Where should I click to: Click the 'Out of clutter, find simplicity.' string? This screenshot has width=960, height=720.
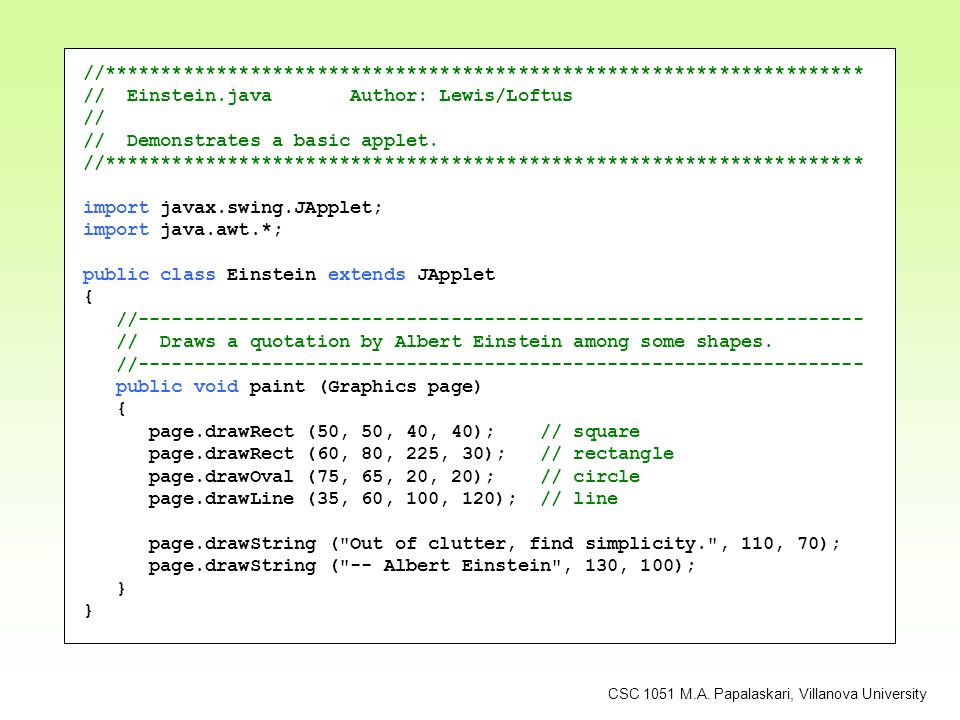[x=528, y=544]
